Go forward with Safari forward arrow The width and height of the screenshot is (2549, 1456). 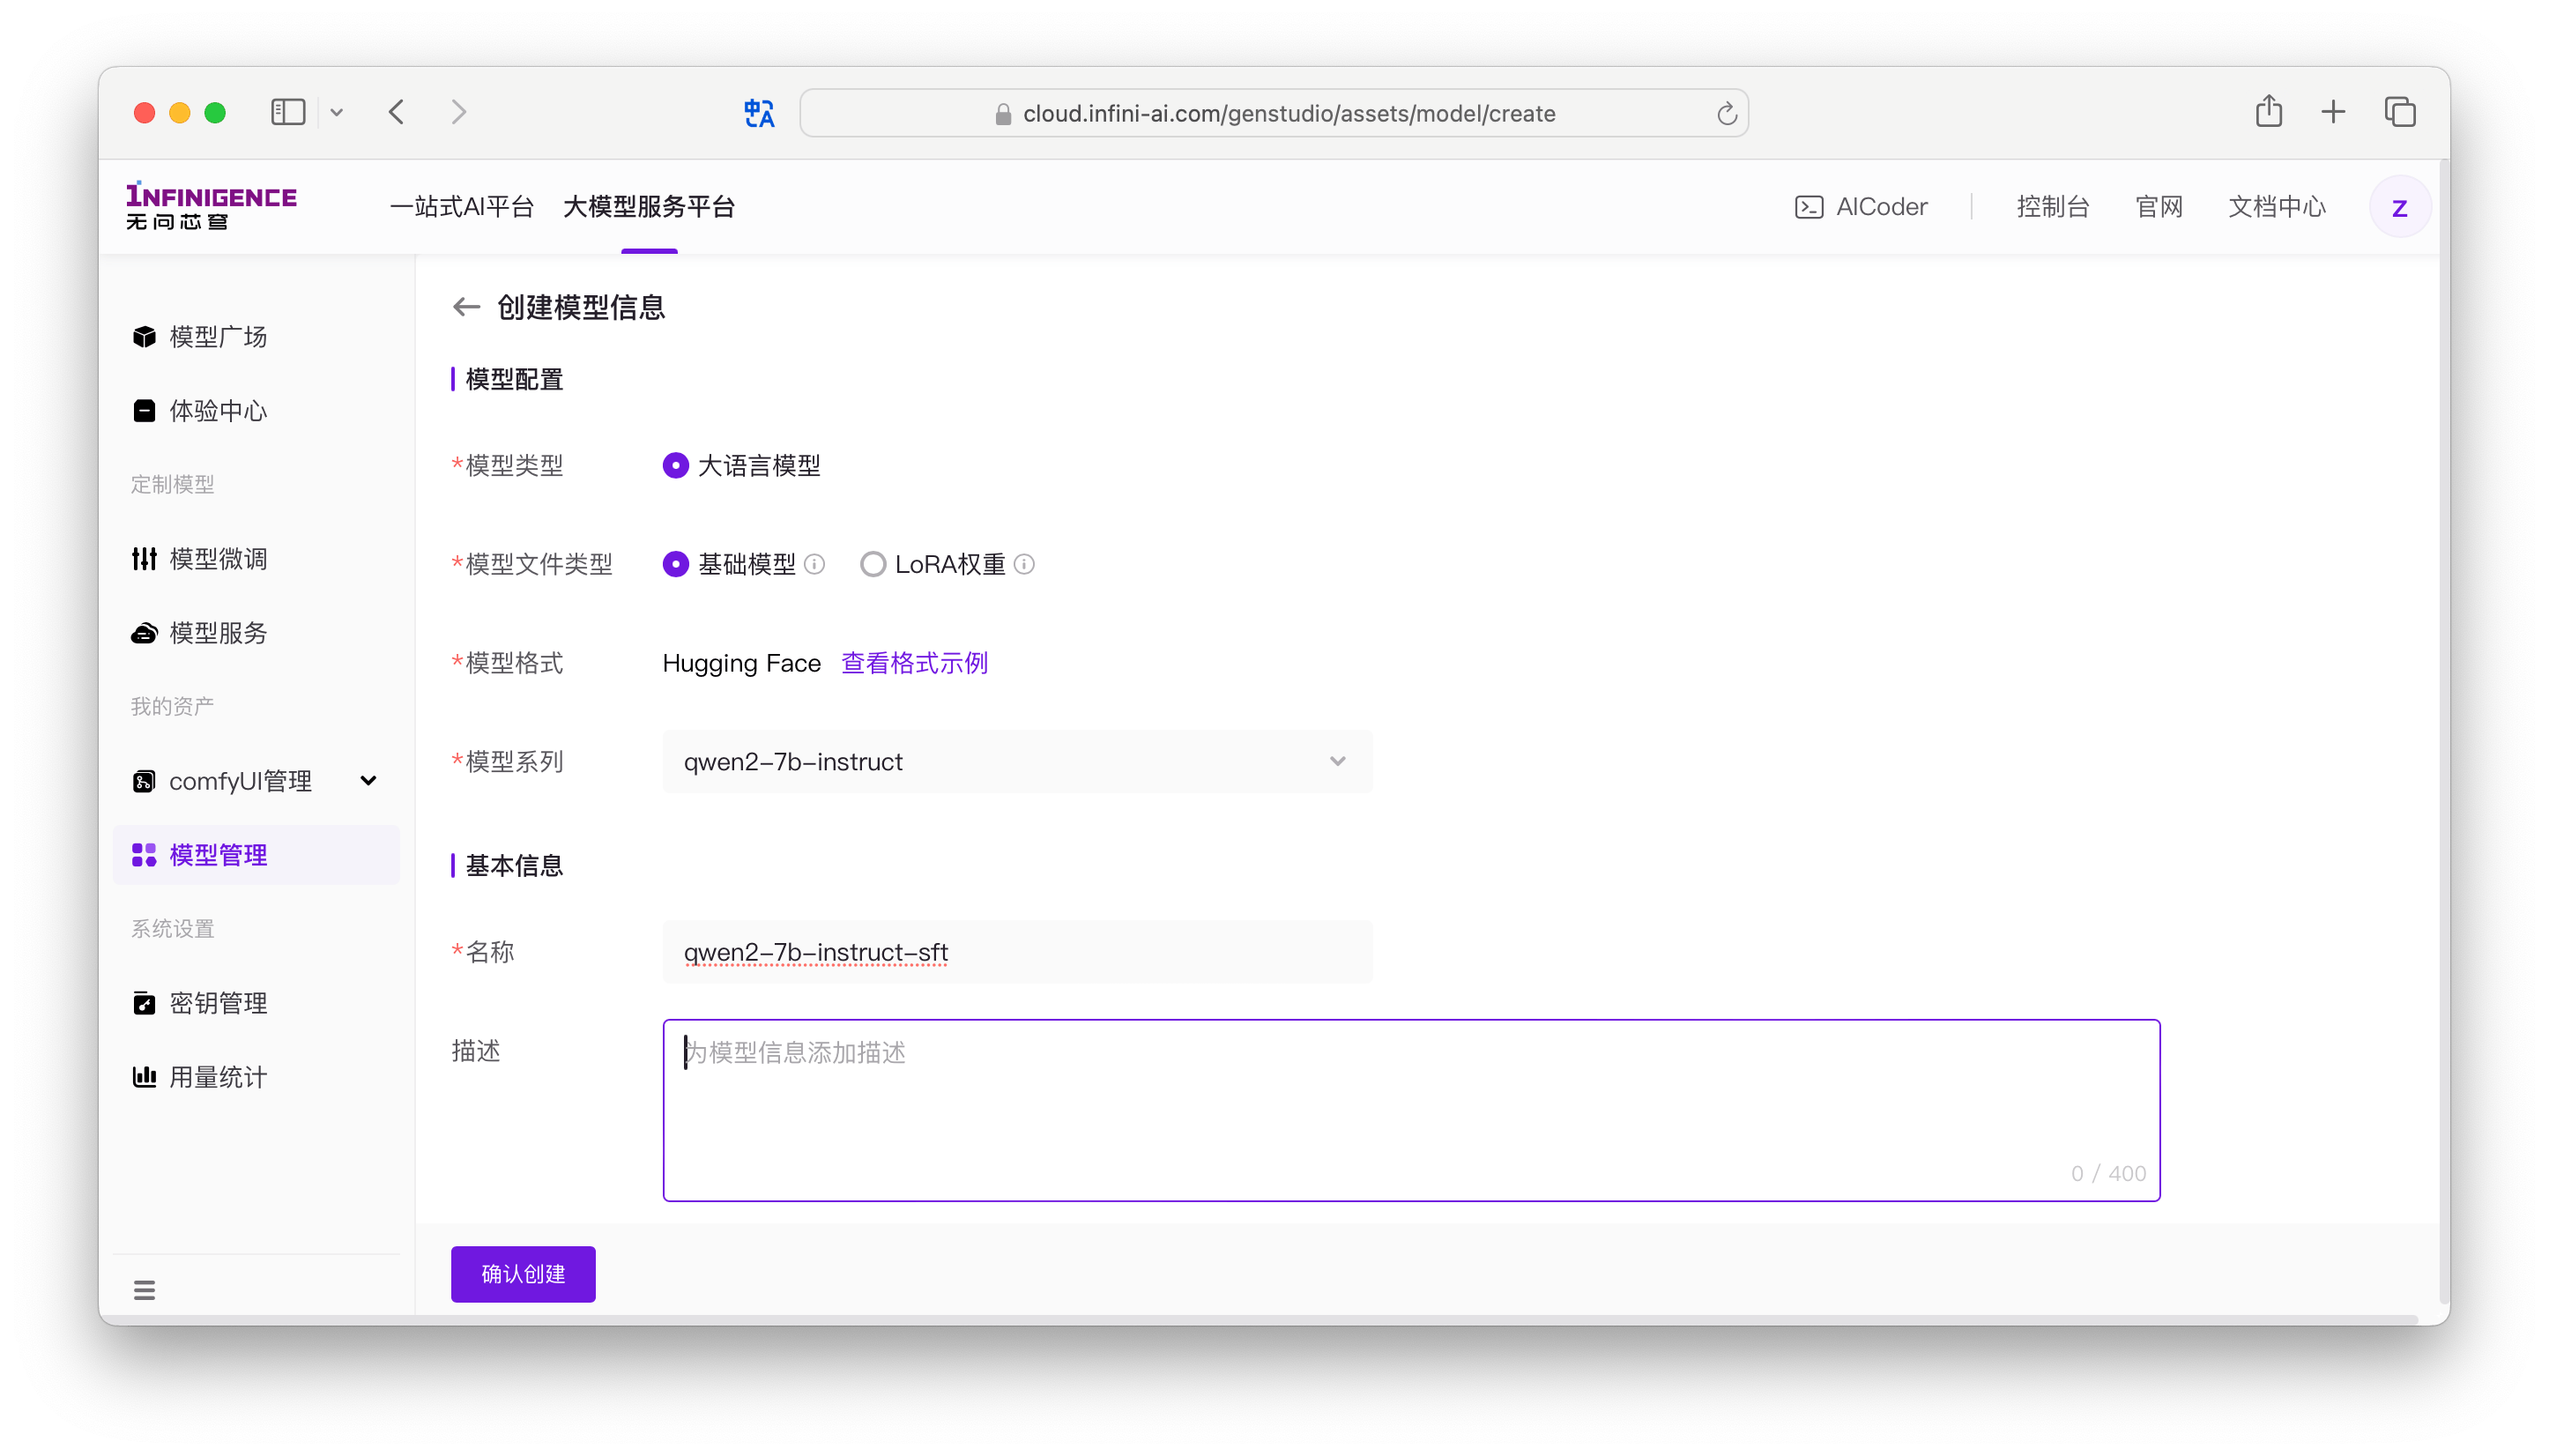(x=458, y=112)
